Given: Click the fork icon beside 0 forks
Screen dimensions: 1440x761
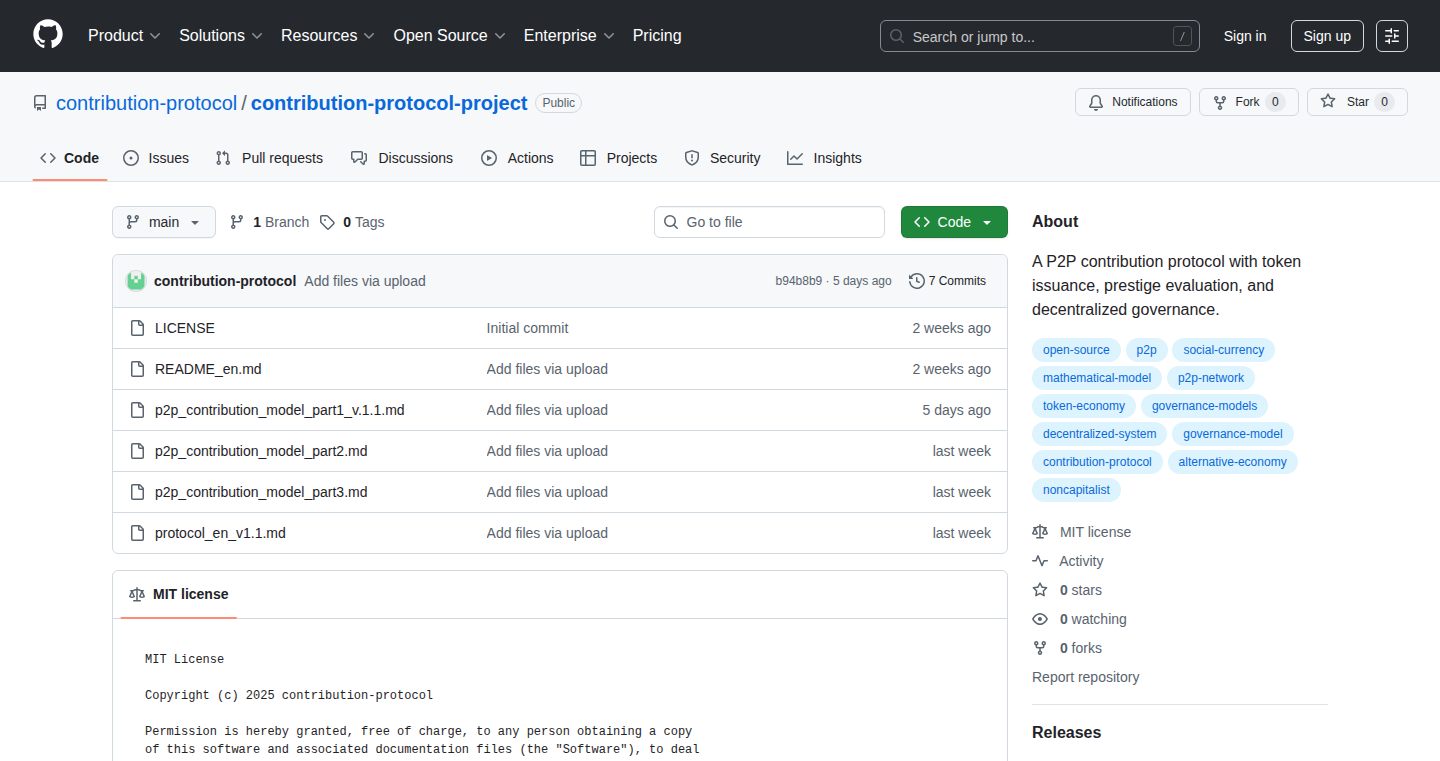Looking at the screenshot, I should (1040, 648).
